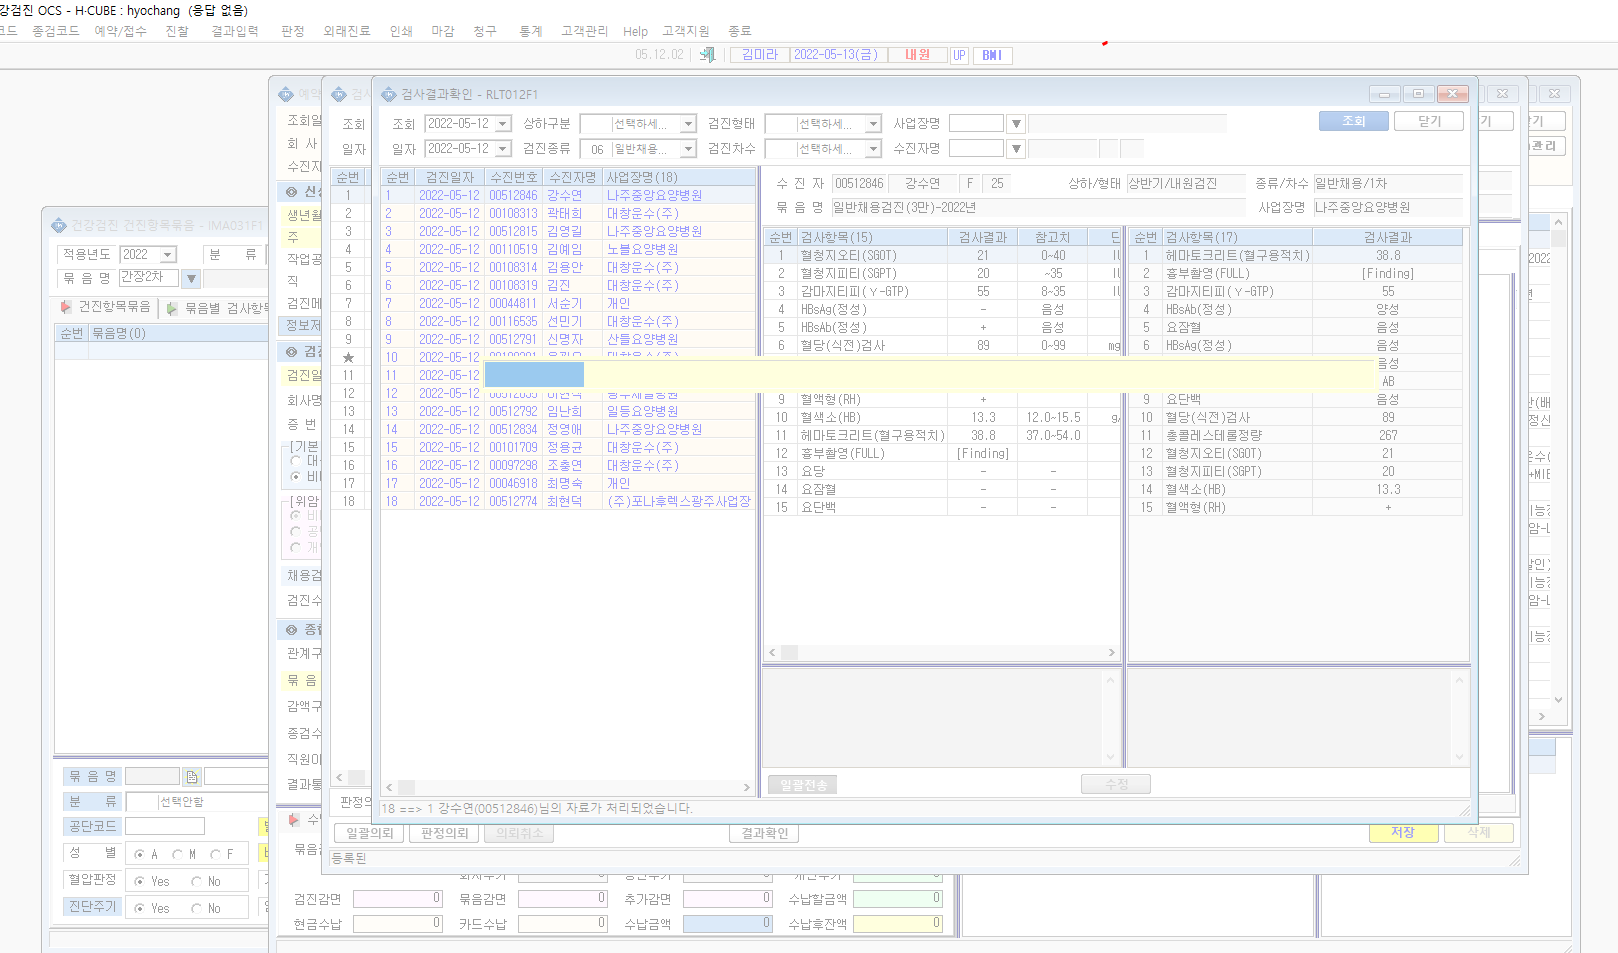Viewport: 1618px width, 953px height.
Task: Open the 고객관리 menu
Action: point(584,31)
